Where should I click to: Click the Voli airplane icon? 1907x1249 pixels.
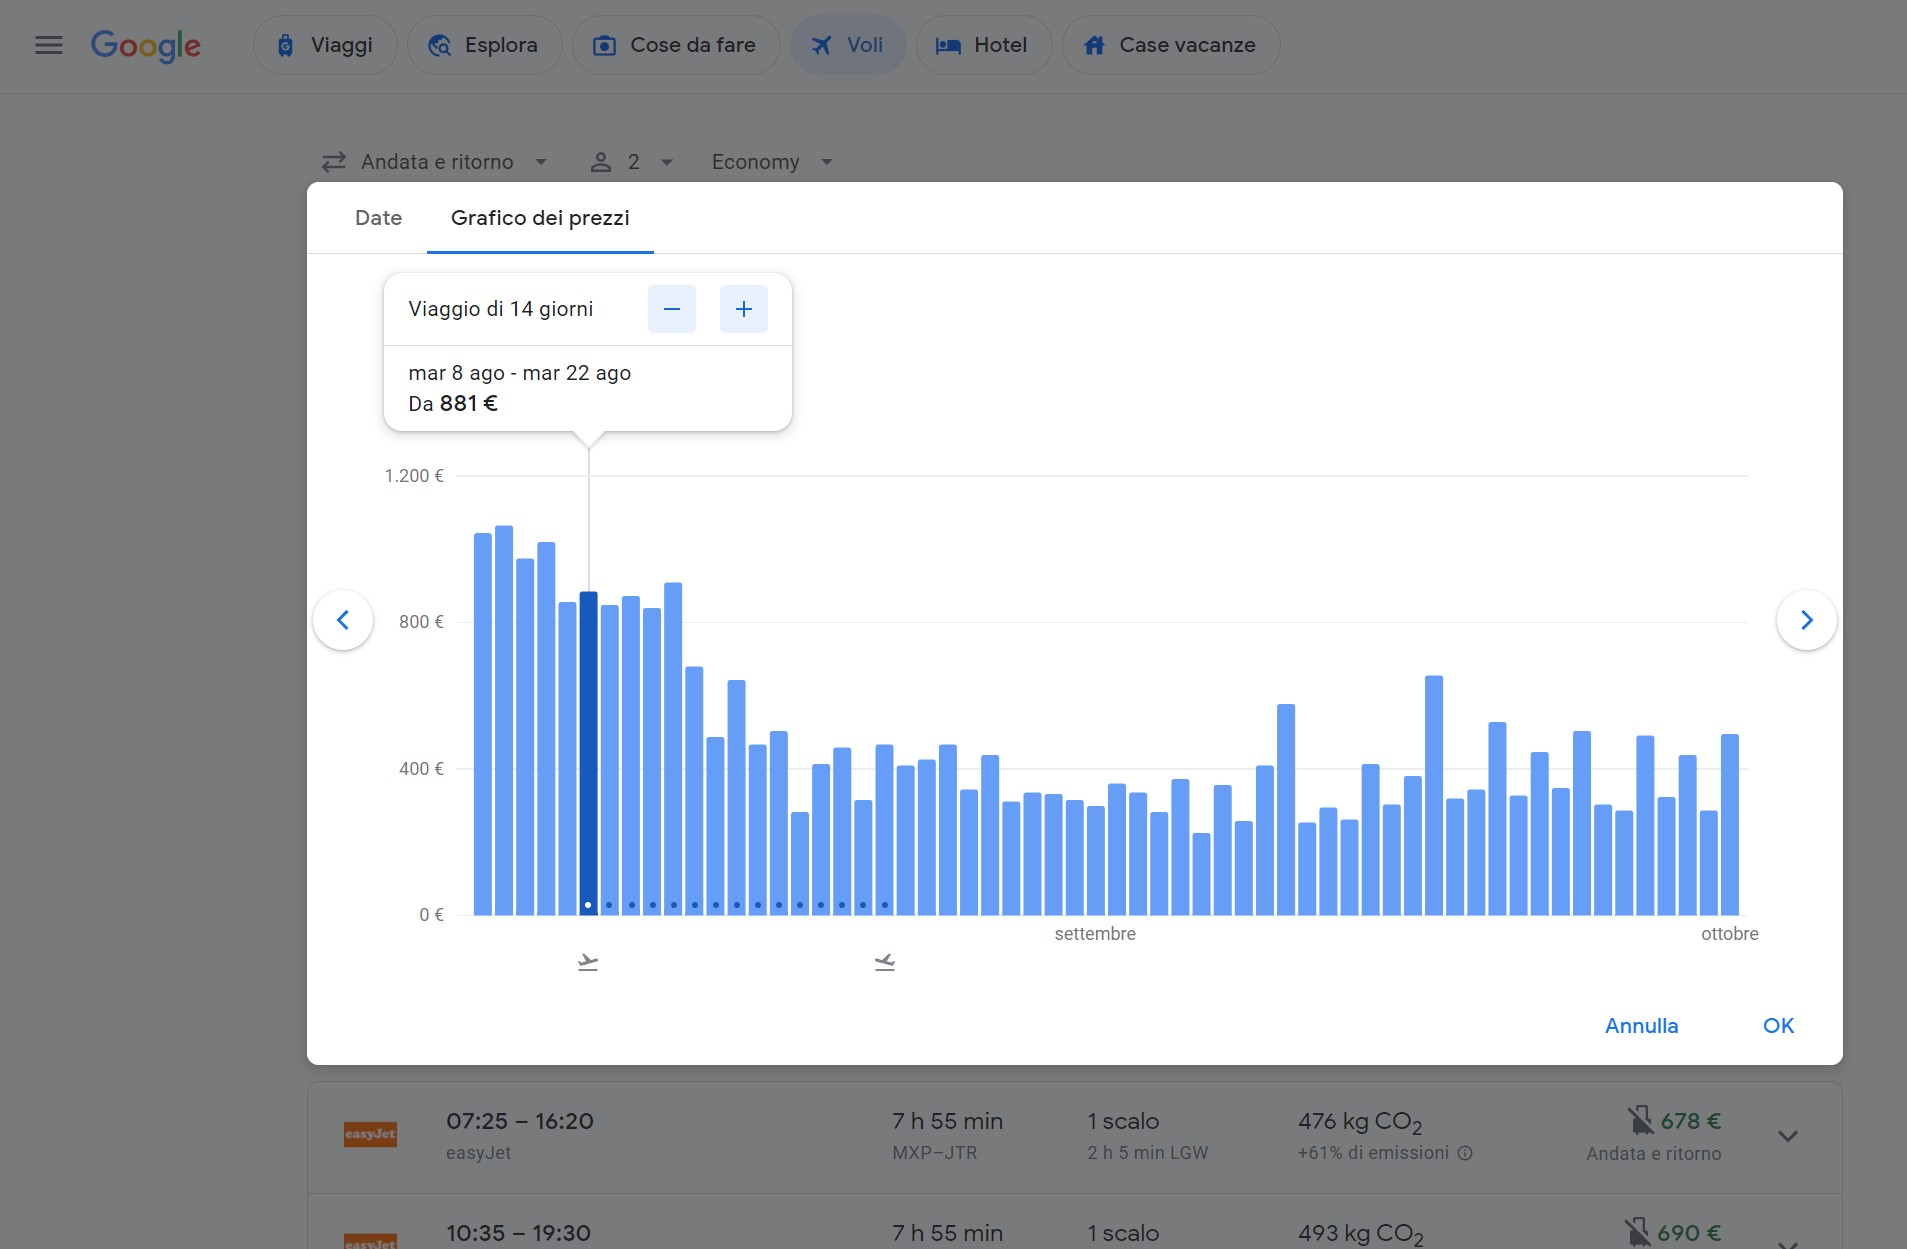[x=821, y=45]
